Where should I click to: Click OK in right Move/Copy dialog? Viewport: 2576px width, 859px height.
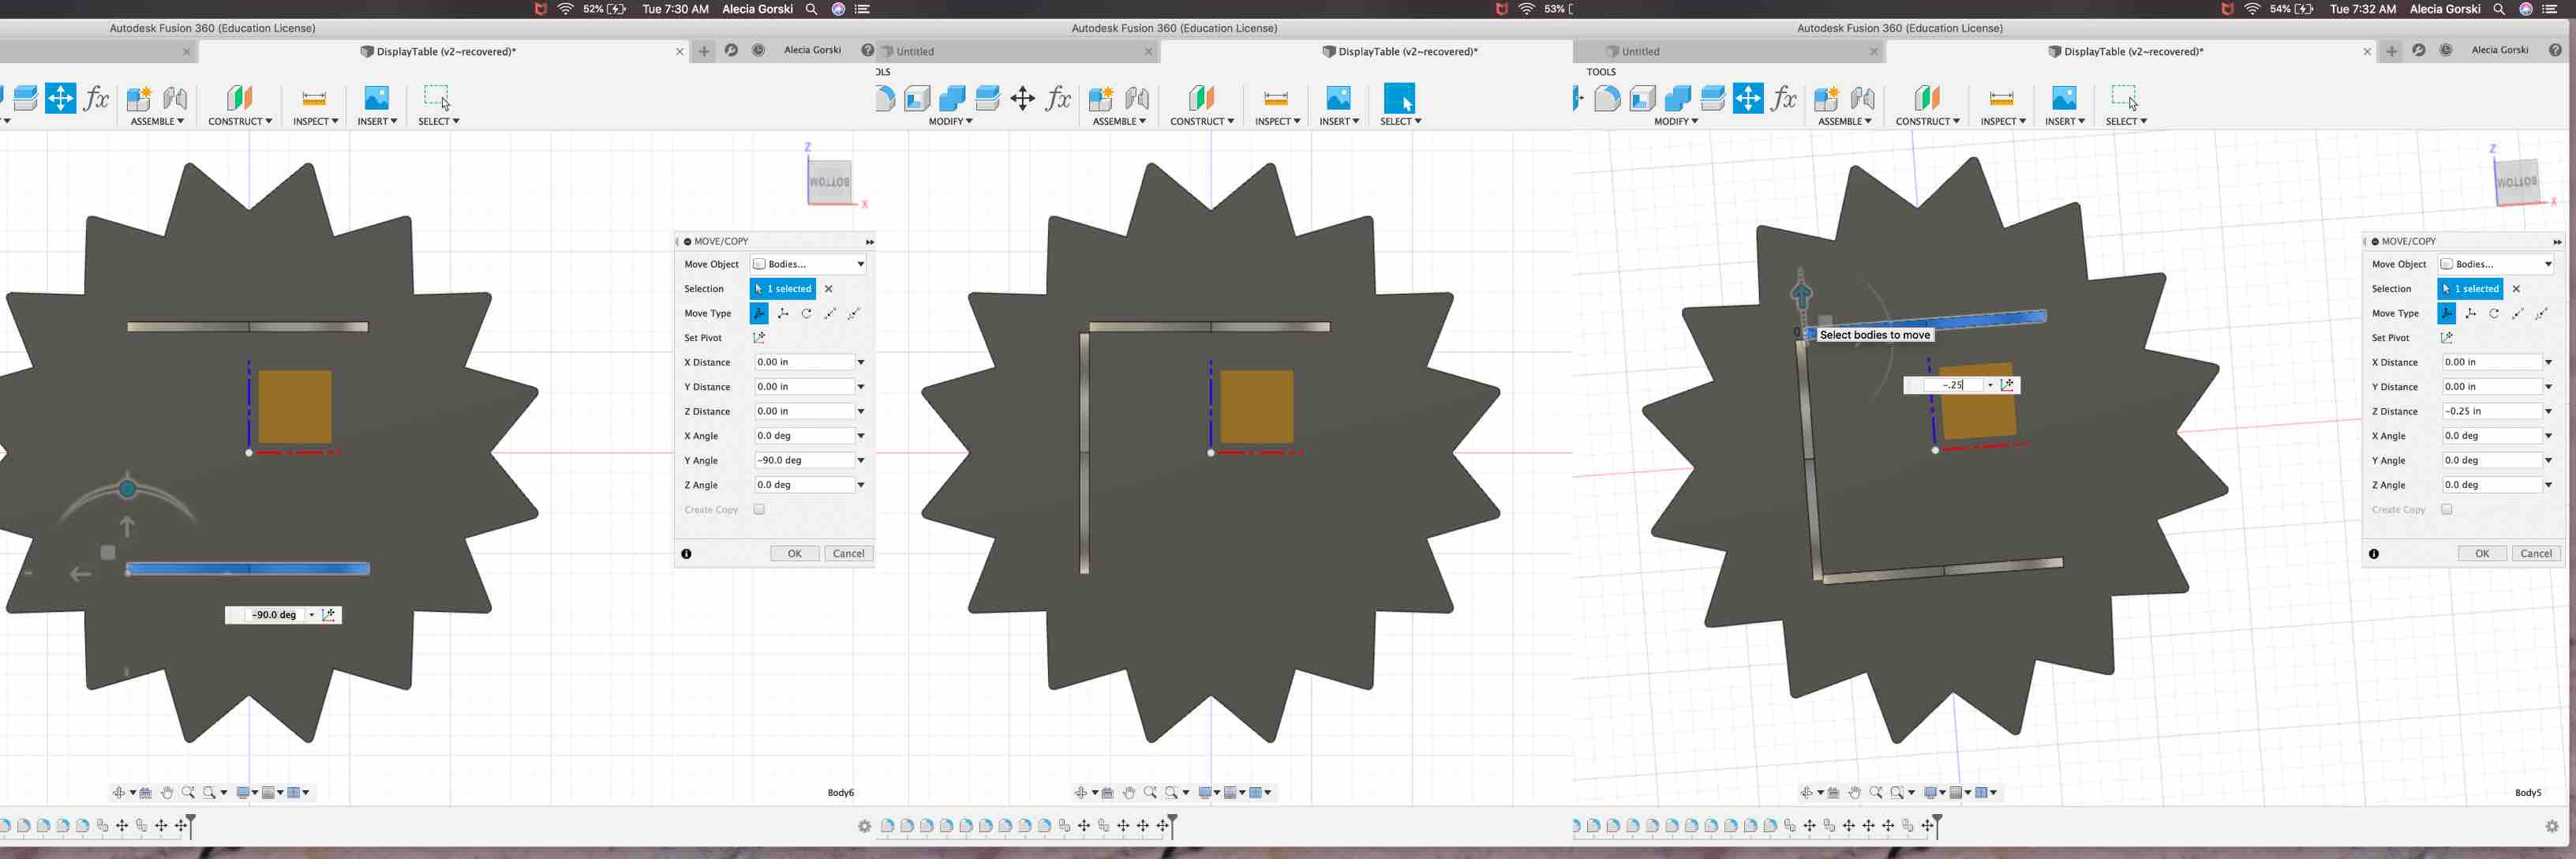click(x=2482, y=554)
